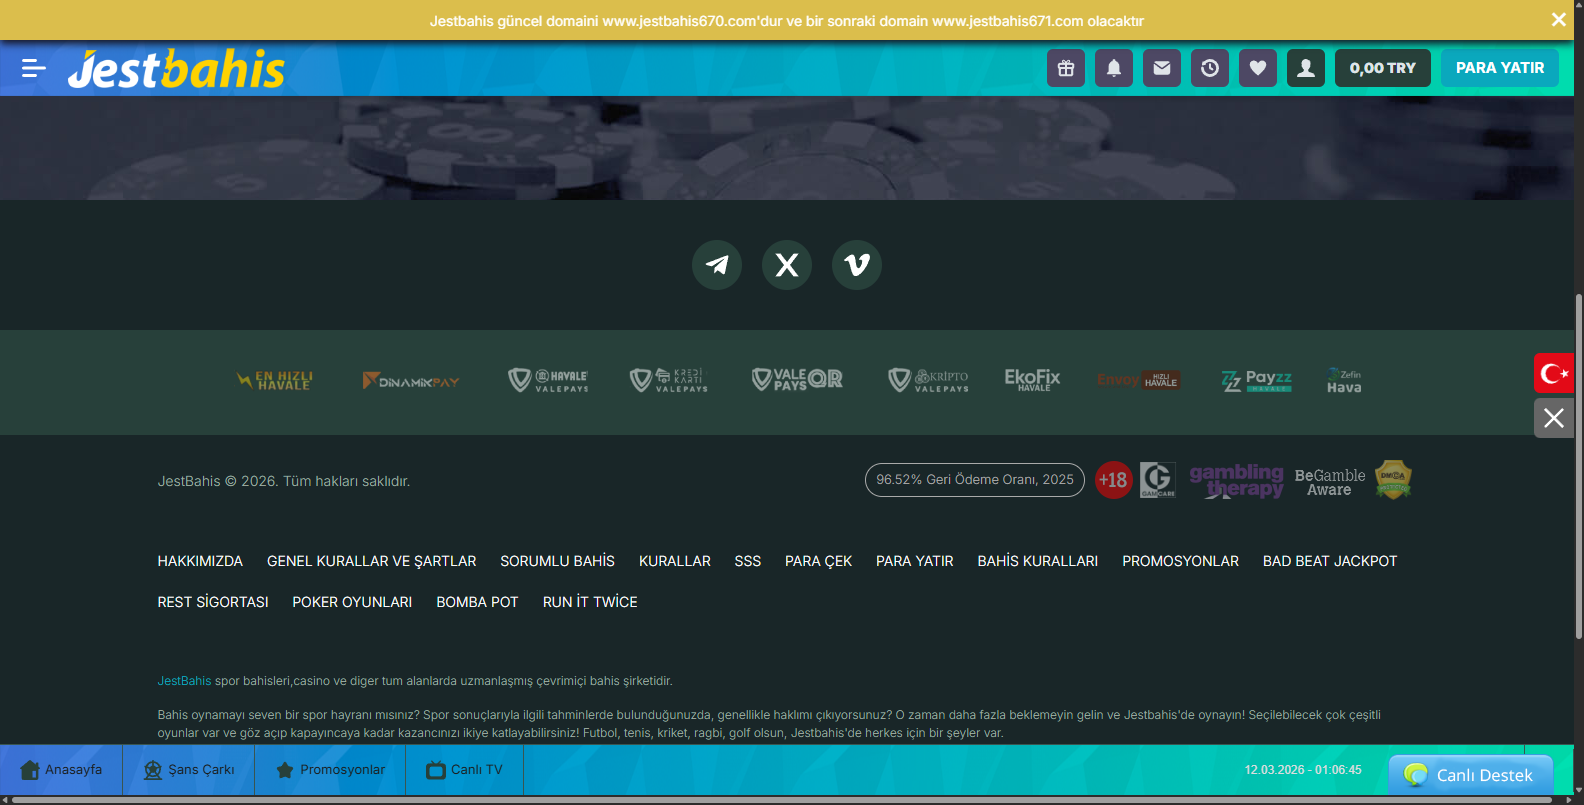Open the hamburger side menu
This screenshot has height=805, width=1584.
[x=34, y=68]
